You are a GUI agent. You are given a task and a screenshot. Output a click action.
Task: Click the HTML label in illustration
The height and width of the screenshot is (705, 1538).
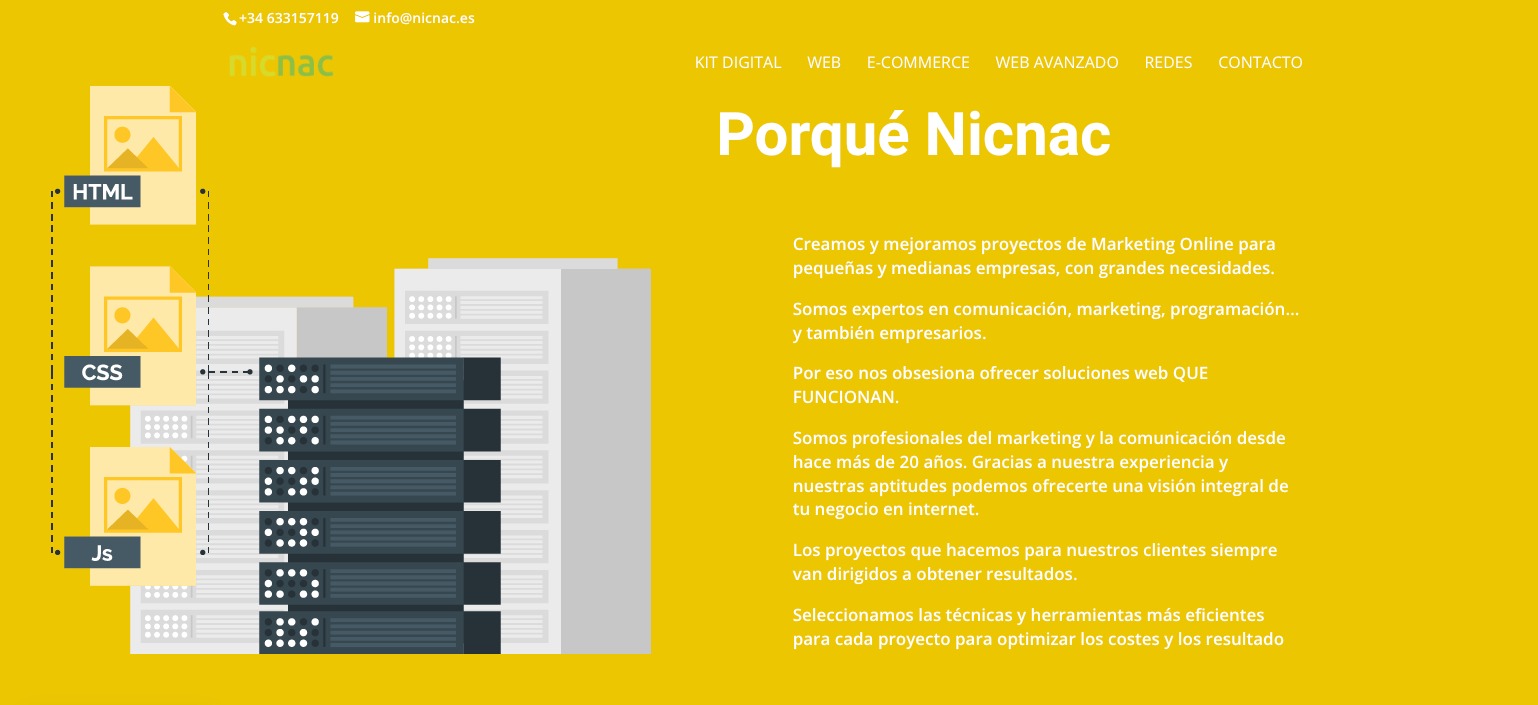click(102, 191)
